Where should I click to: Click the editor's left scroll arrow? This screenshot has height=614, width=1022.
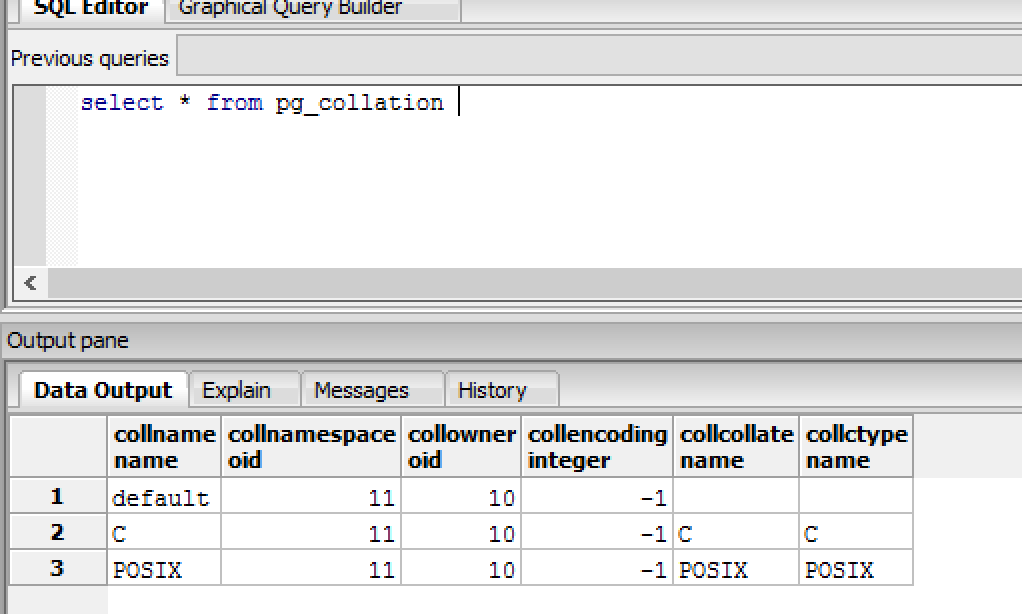(x=30, y=283)
